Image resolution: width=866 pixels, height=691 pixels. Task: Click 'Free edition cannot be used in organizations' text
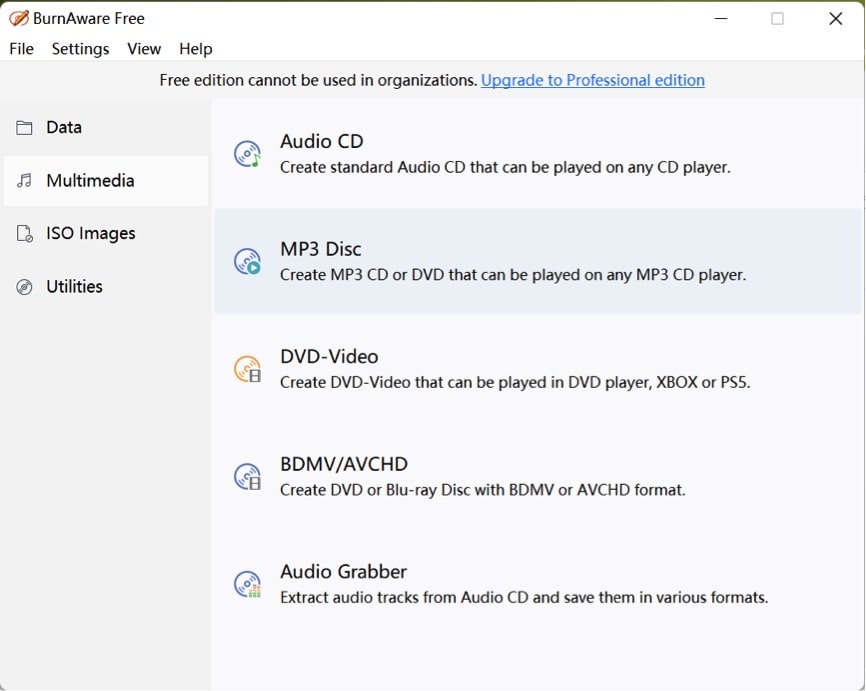pos(318,81)
